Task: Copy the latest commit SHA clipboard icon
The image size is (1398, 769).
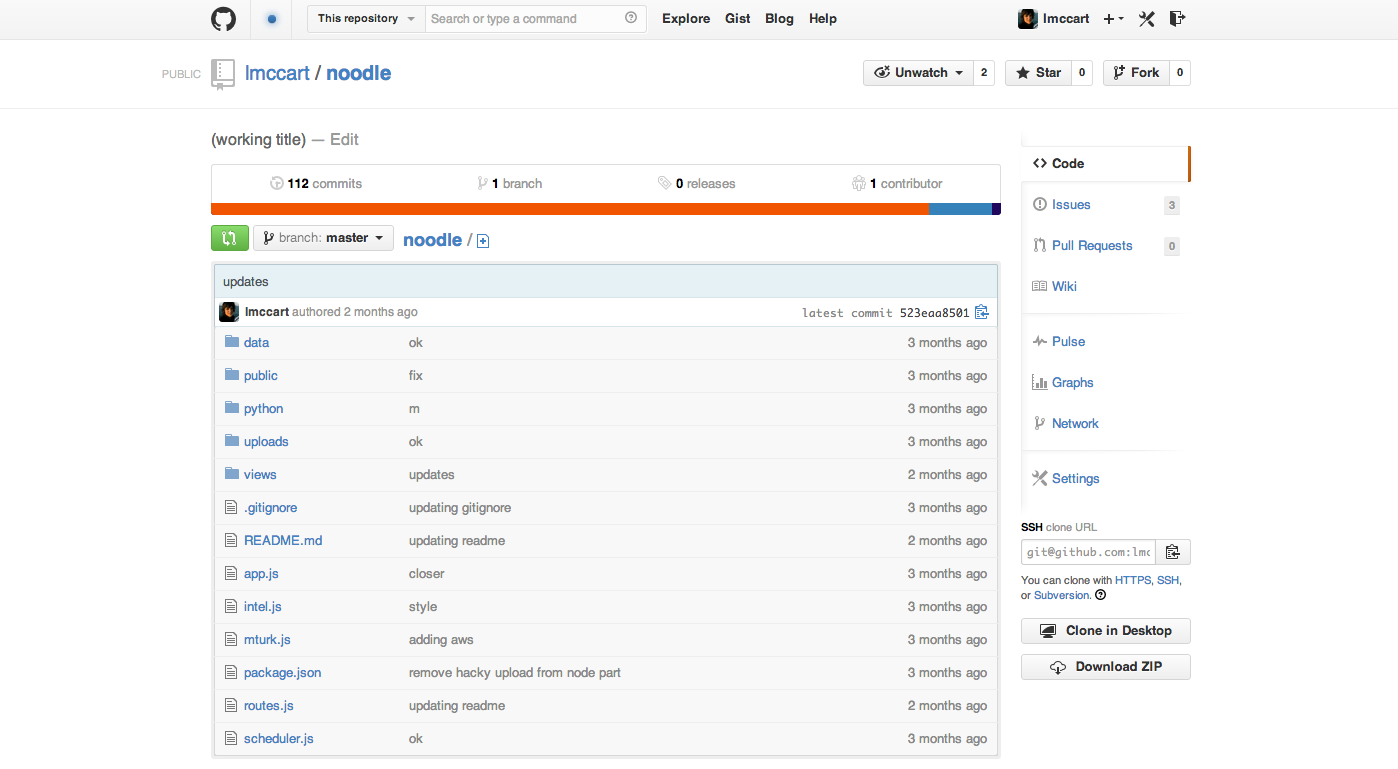Action: pos(982,312)
